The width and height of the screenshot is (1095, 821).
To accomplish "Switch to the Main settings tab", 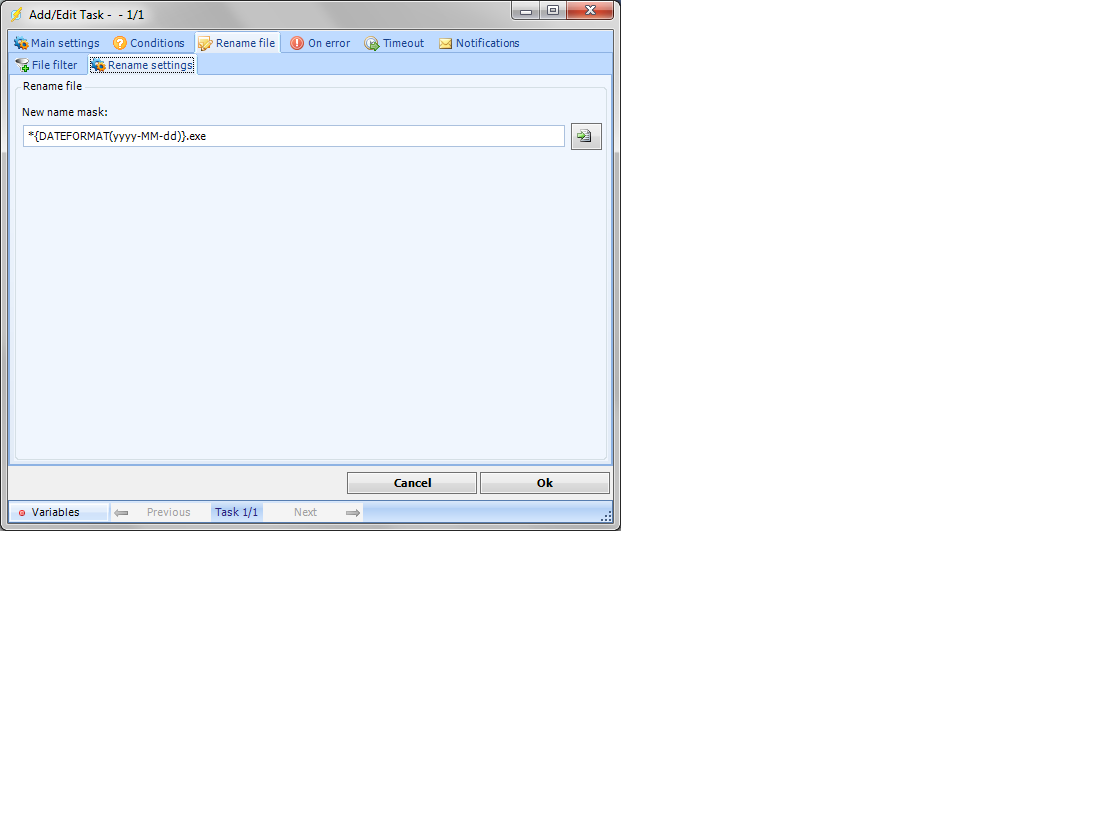I will tap(57, 44).
